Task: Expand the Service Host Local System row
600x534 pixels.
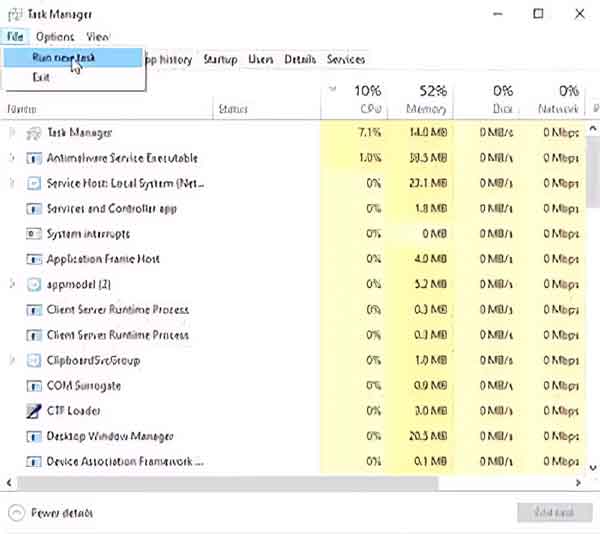Action: coord(12,184)
